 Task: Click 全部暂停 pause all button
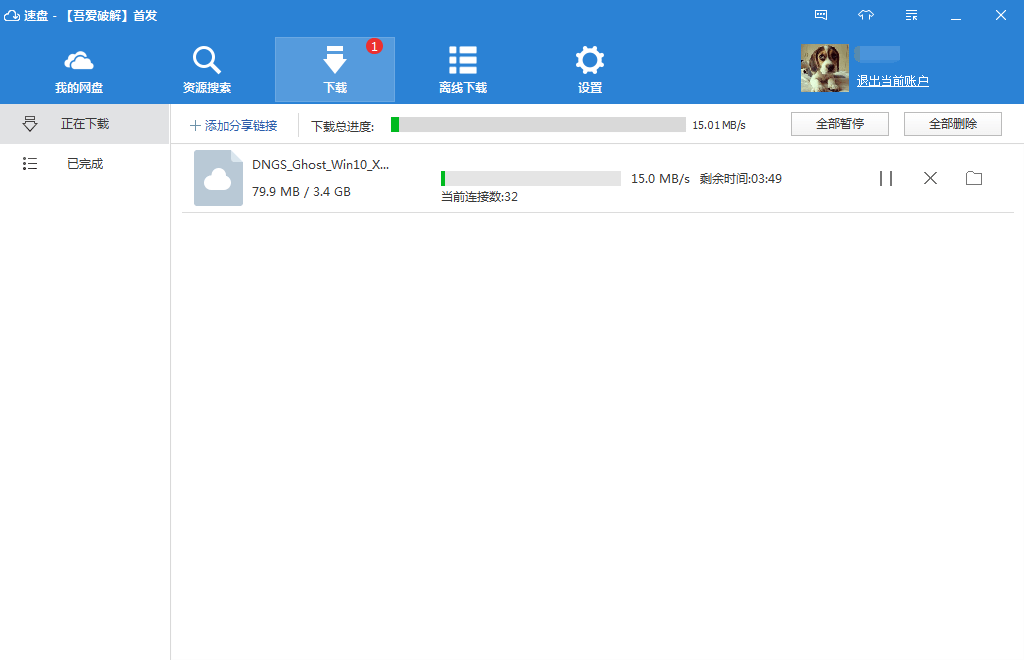coord(840,124)
